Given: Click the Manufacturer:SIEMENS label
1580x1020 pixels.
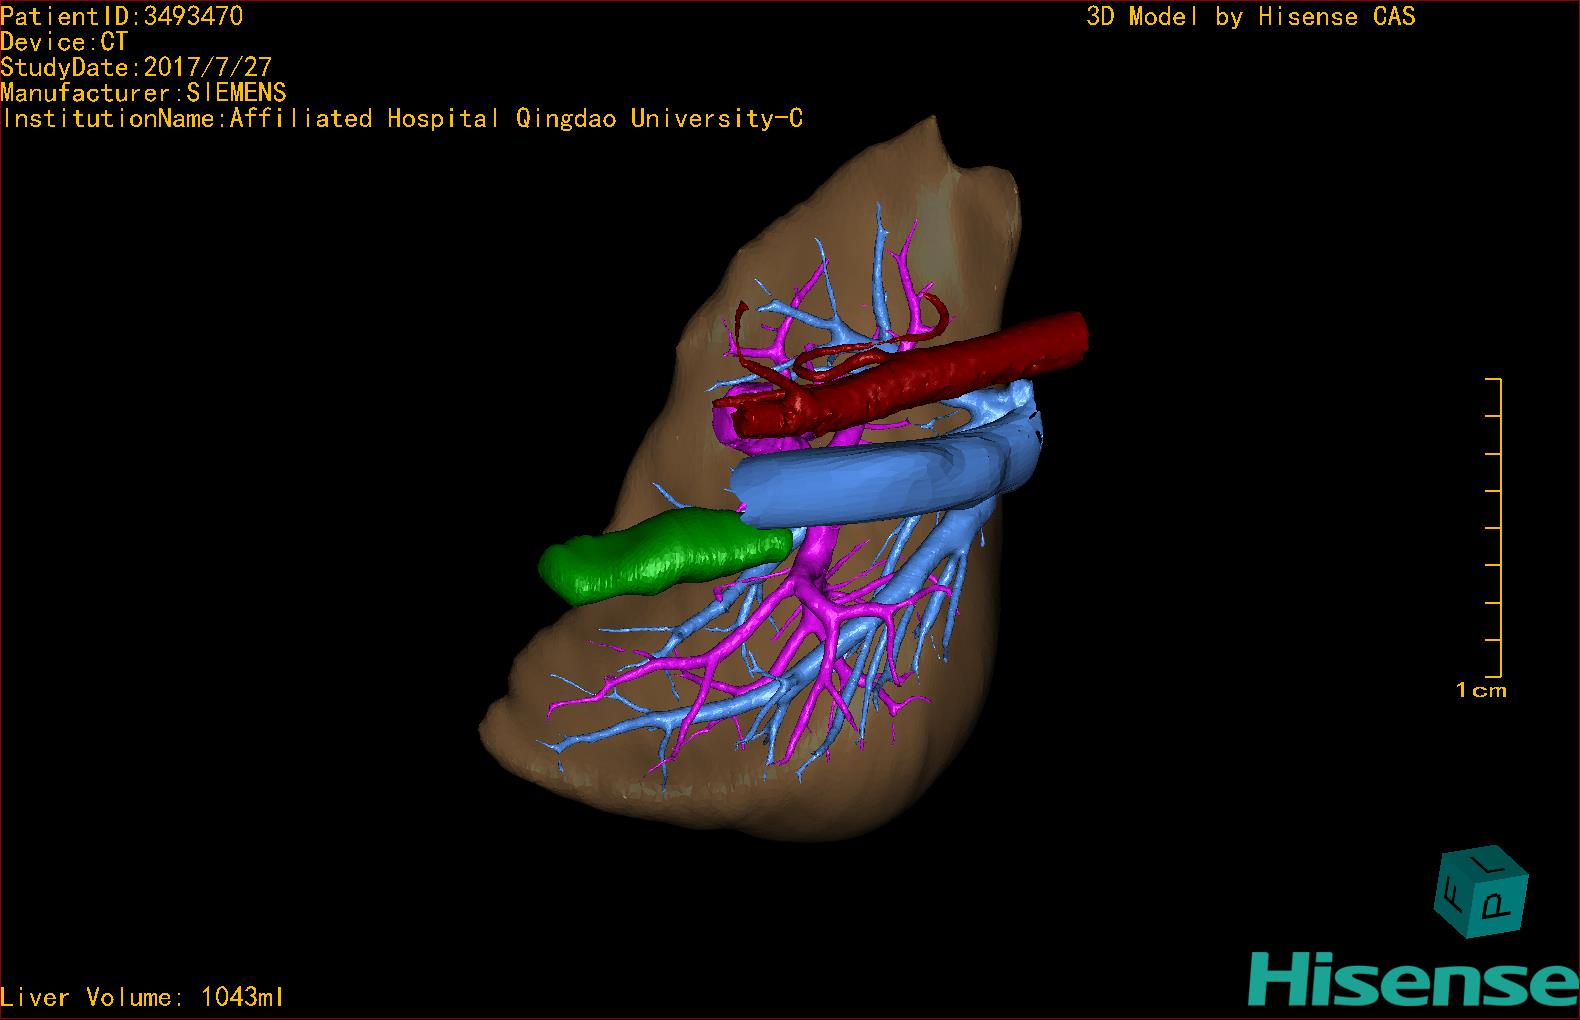Looking at the screenshot, I should (143, 93).
